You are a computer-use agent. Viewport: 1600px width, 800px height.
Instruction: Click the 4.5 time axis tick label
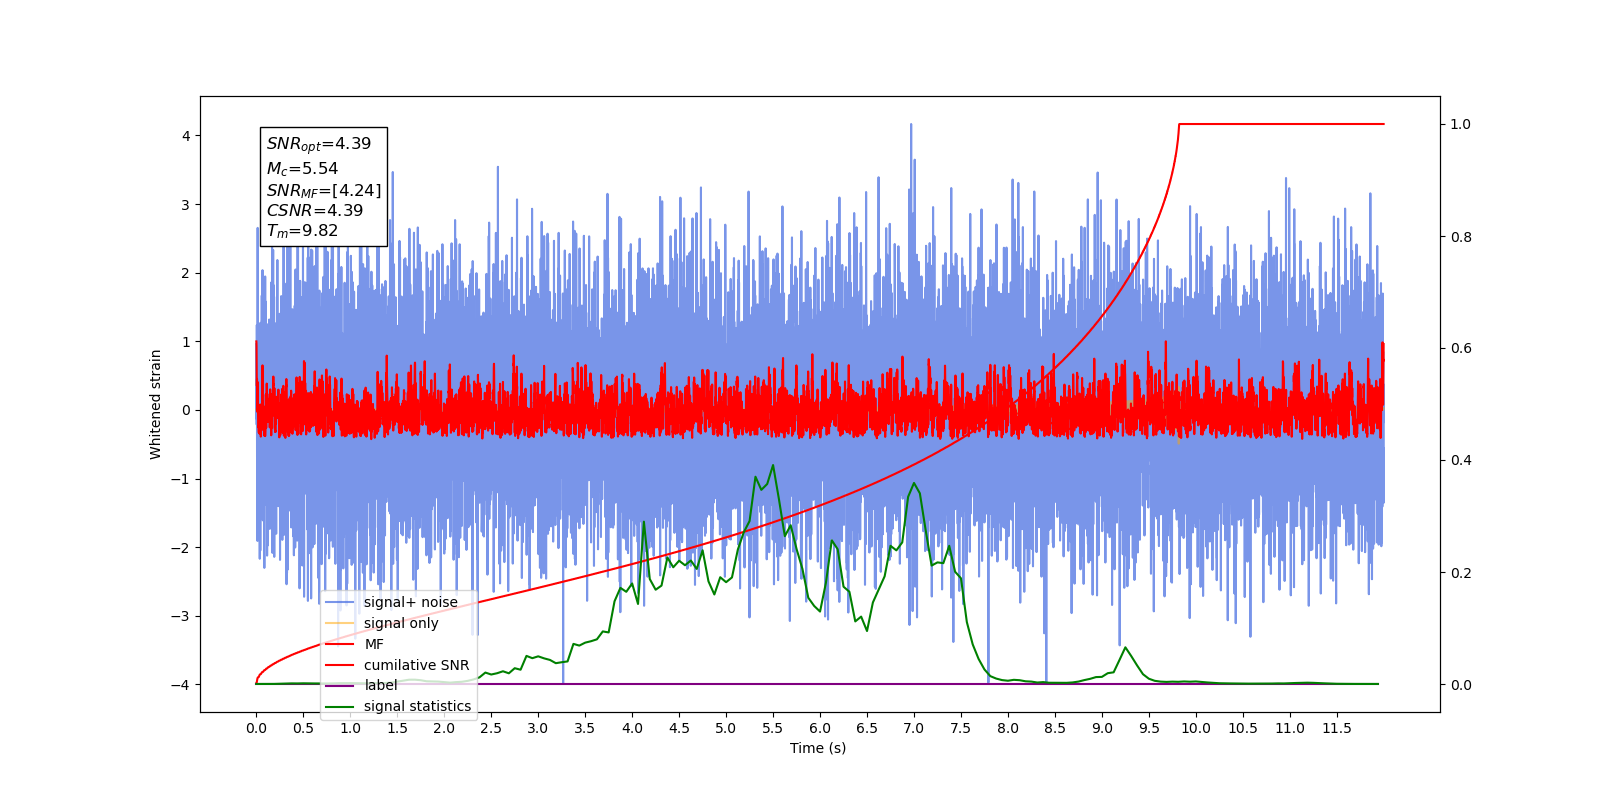click(679, 728)
